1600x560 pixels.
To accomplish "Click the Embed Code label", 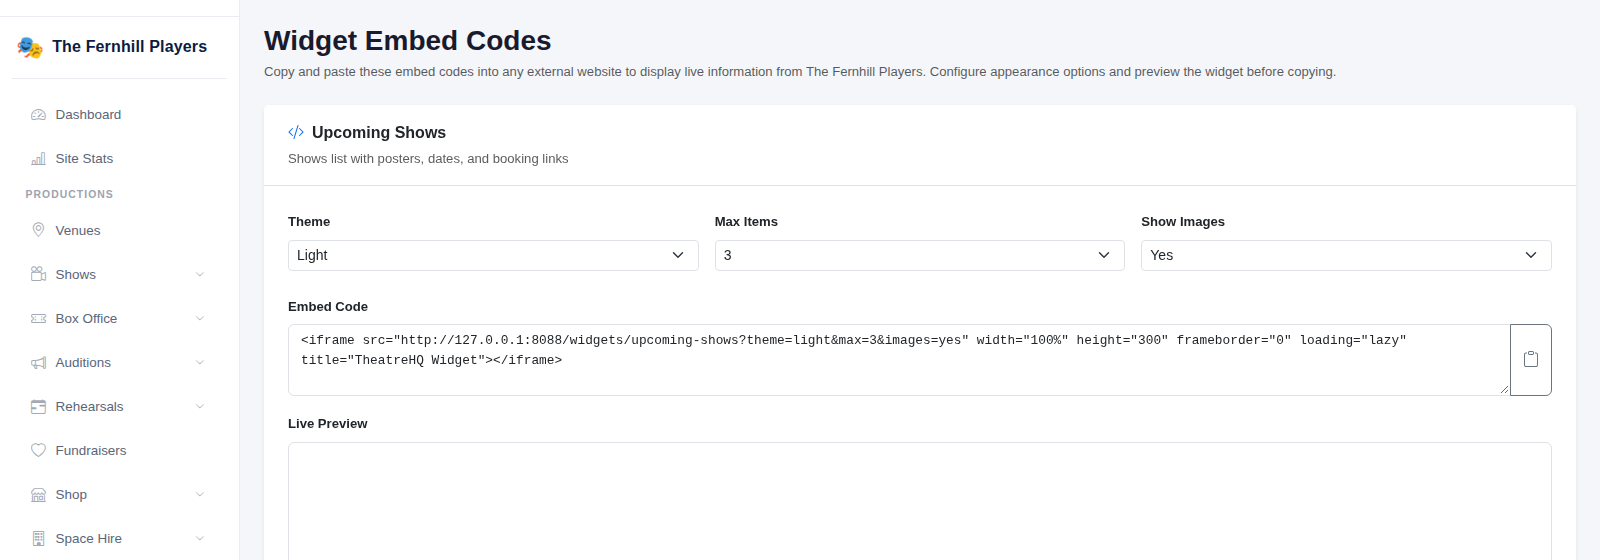I will click(x=328, y=307).
